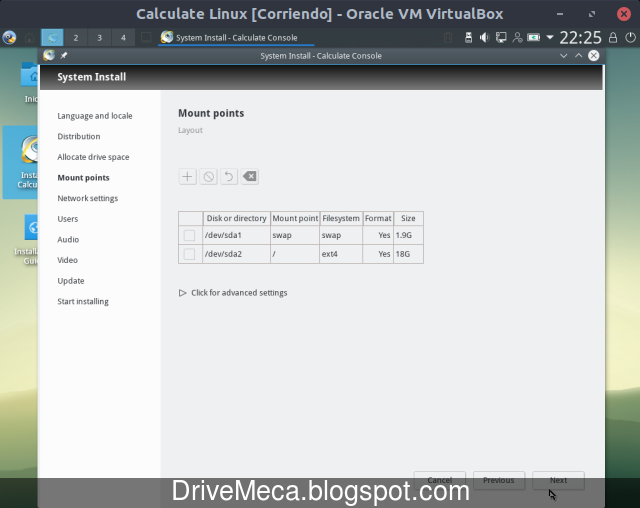
Task: Open the Installation Guide desktop icon
Action: click(x=28, y=240)
